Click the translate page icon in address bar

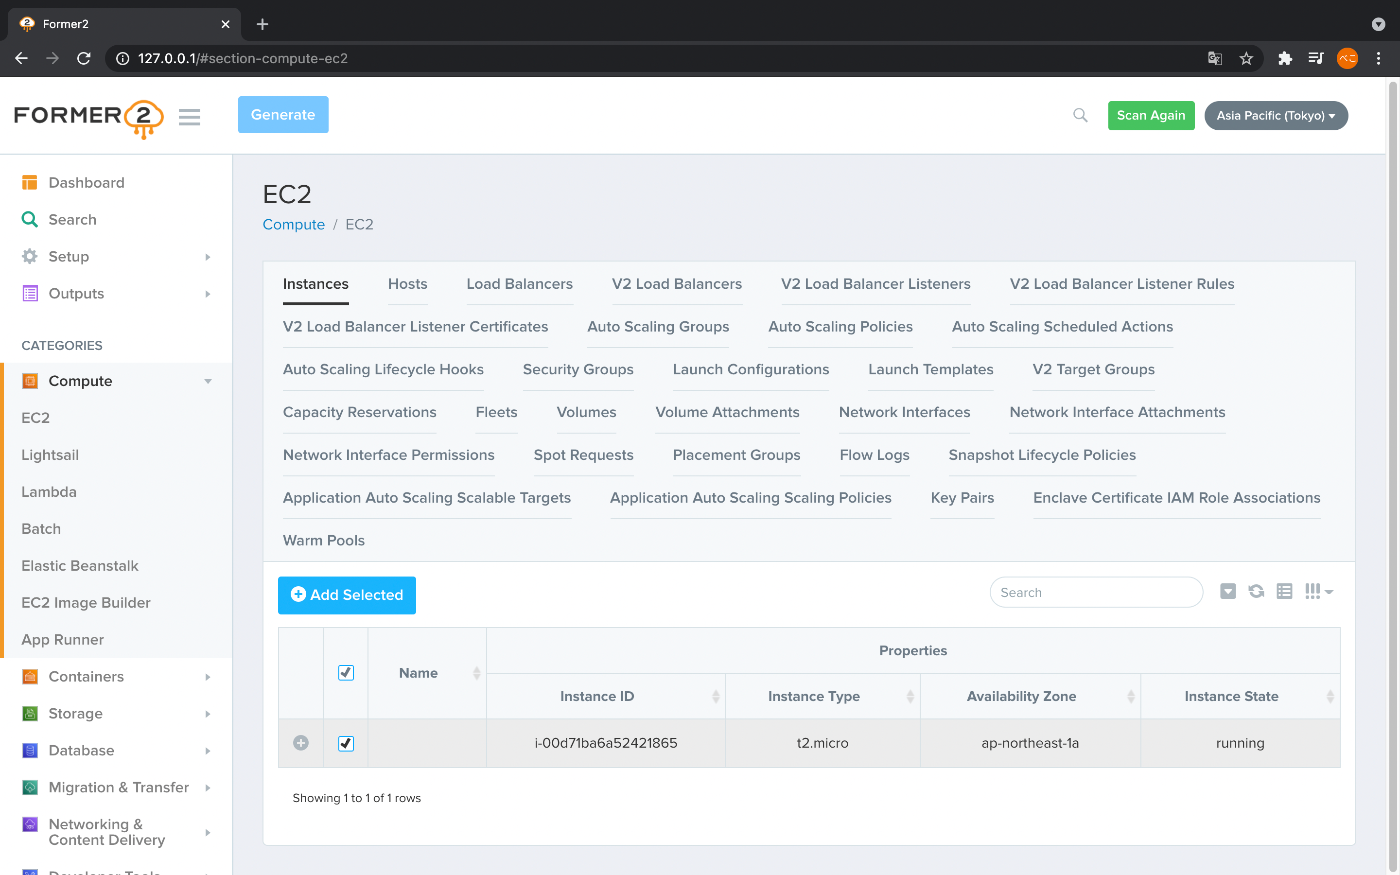(1215, 58)
